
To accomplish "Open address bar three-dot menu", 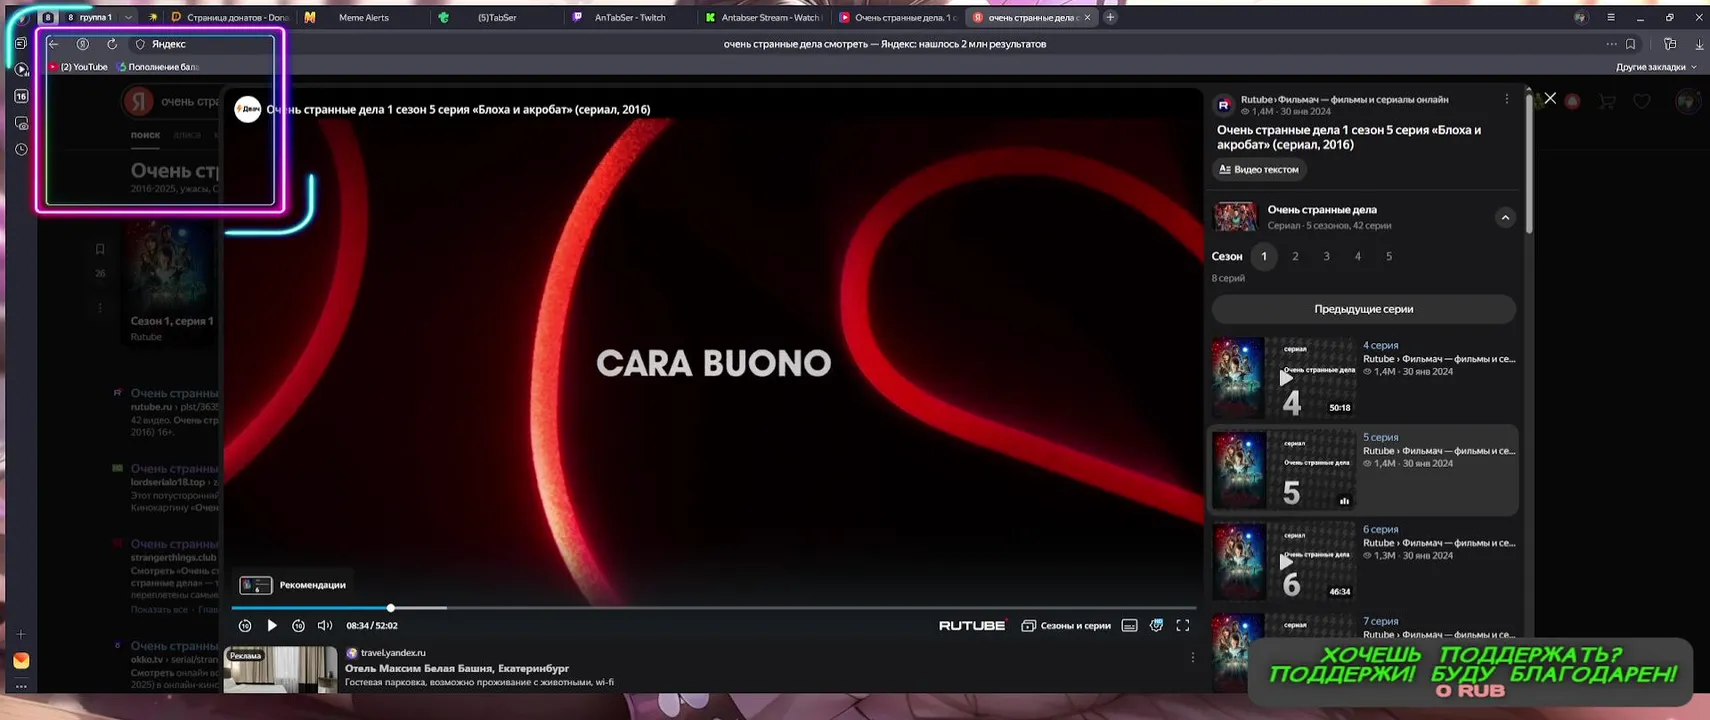I will (x=1611, y=44).
